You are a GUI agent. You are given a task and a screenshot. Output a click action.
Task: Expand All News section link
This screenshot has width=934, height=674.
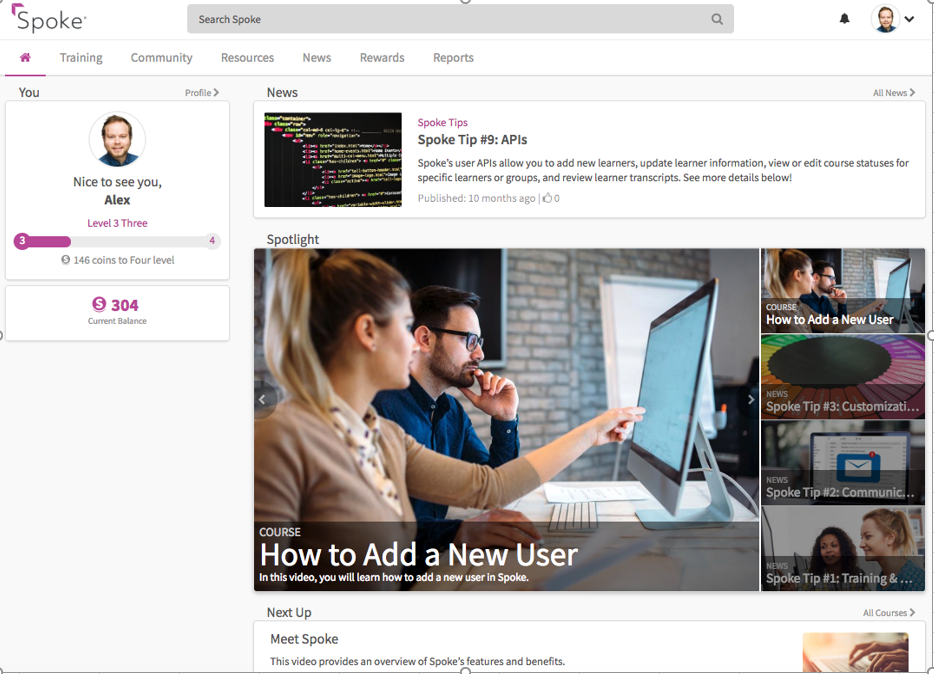point(893,93)
